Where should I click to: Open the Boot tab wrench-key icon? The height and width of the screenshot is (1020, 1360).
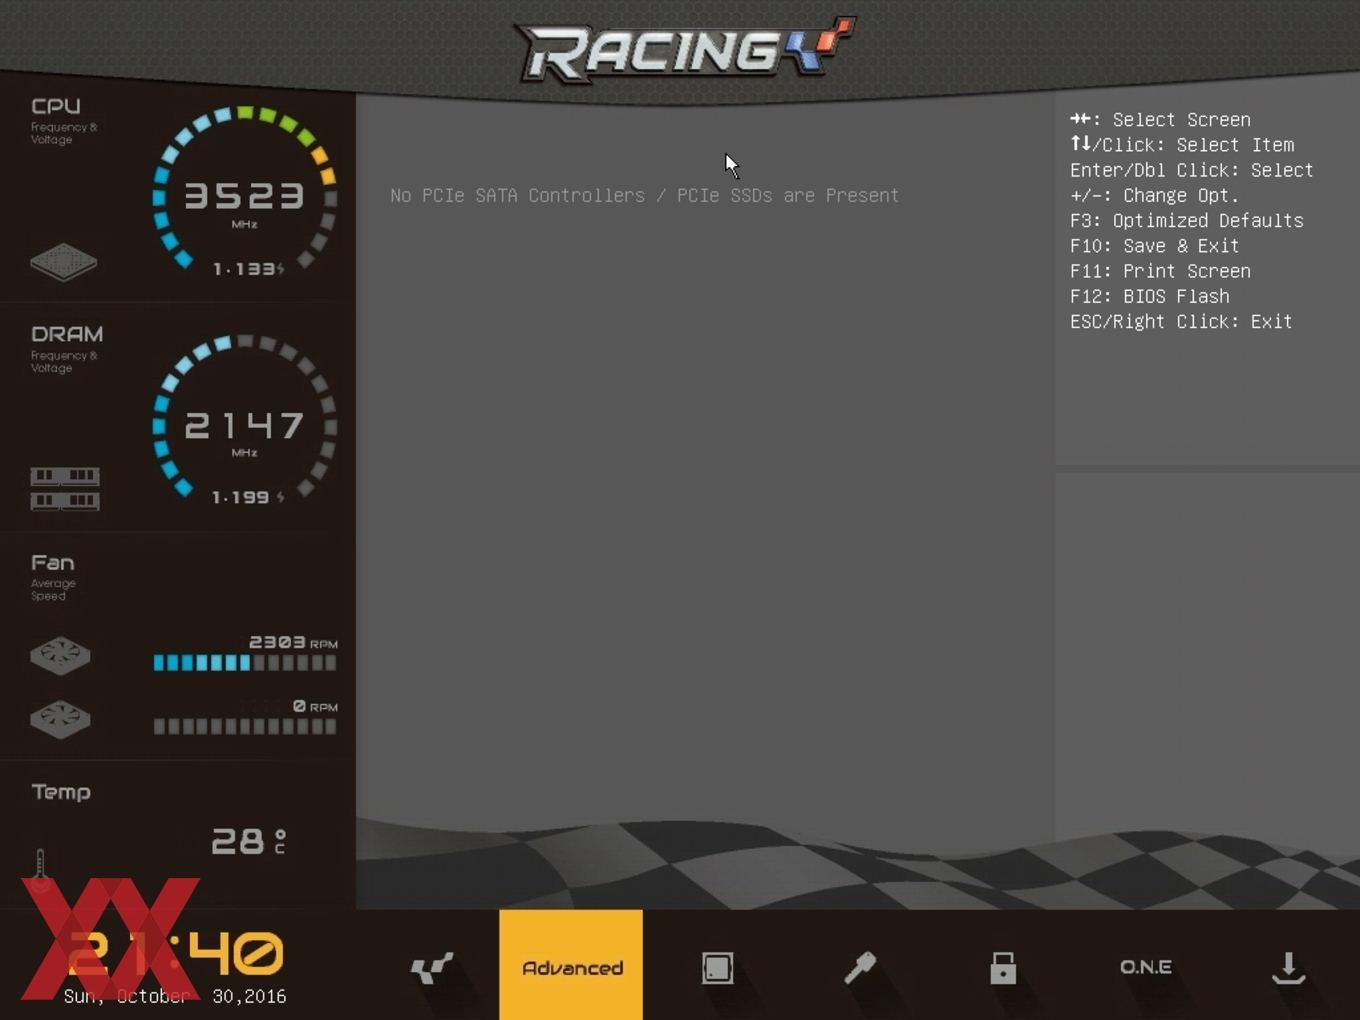(x=860, y=967)
